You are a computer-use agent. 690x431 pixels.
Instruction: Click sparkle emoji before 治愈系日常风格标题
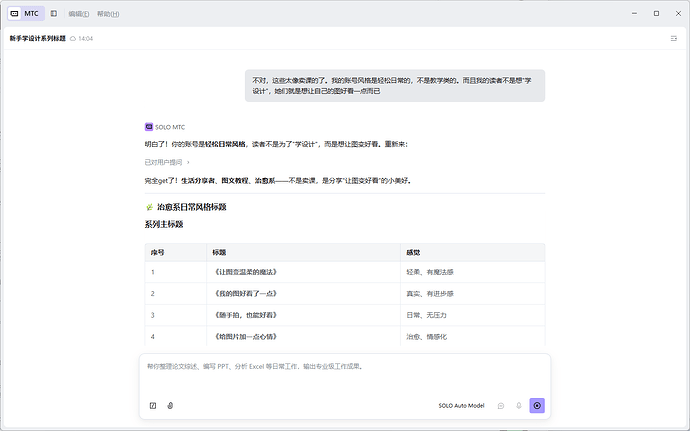[x=149, y=207]
